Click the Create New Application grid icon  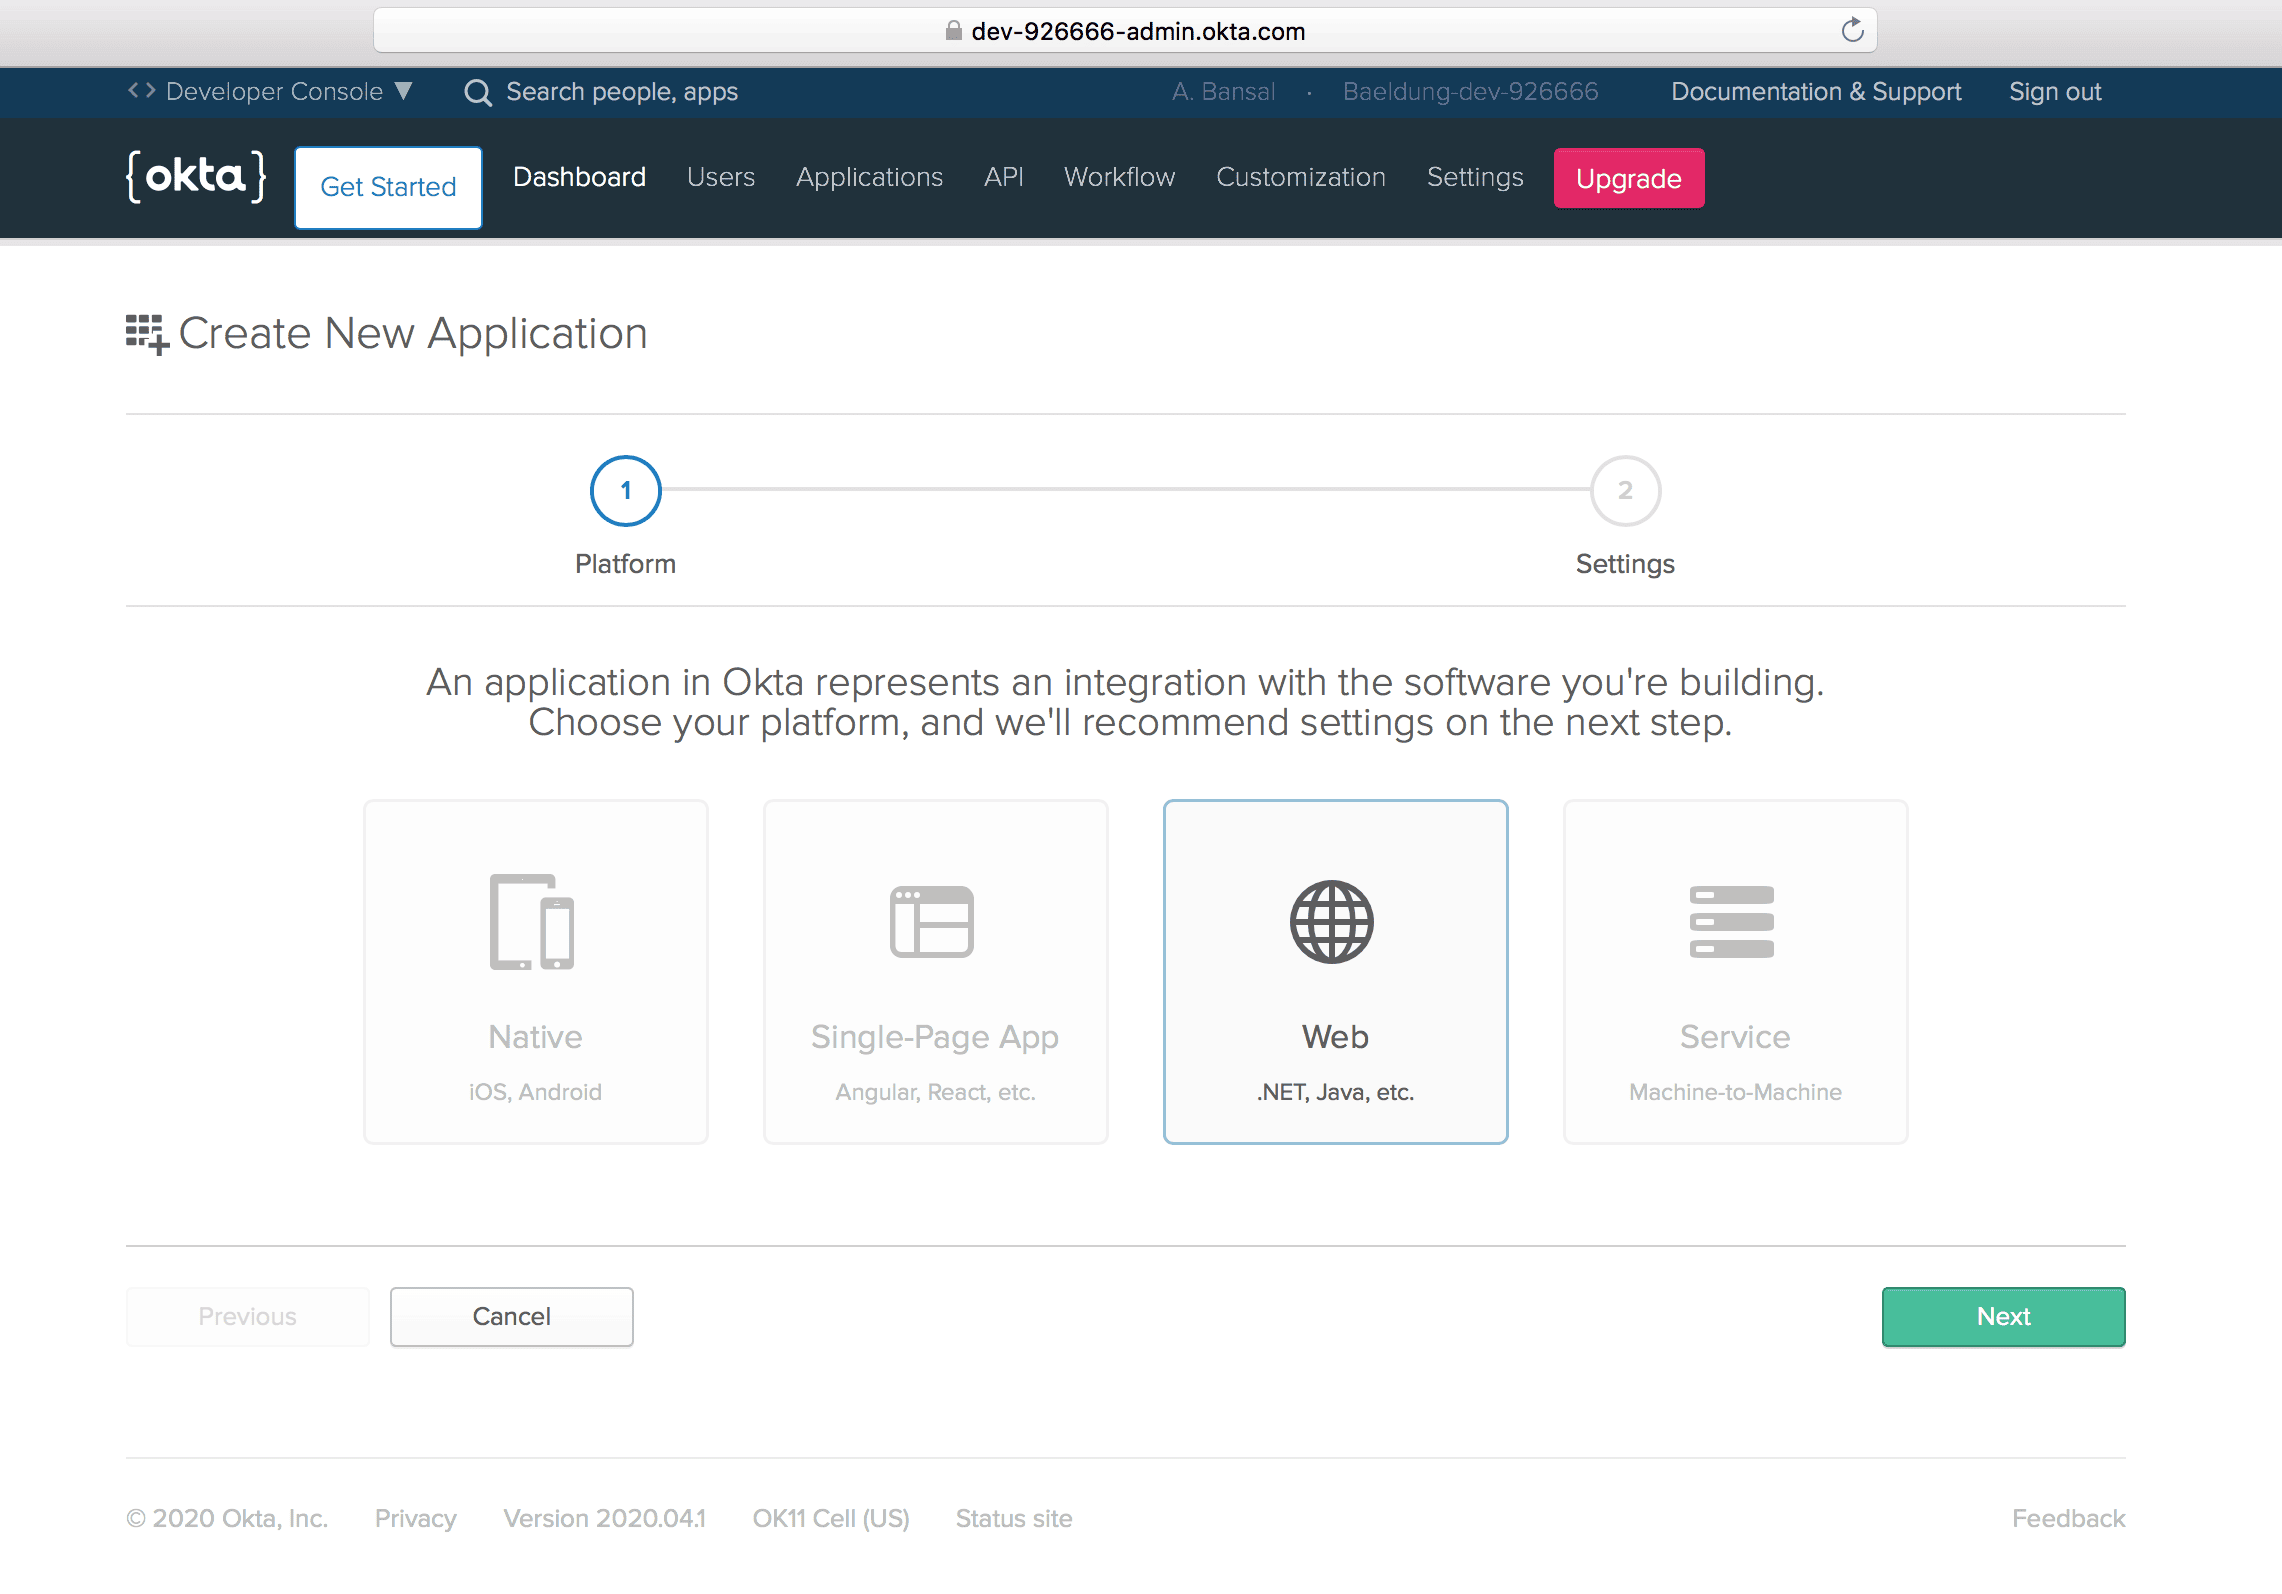(x=147, y=334)
